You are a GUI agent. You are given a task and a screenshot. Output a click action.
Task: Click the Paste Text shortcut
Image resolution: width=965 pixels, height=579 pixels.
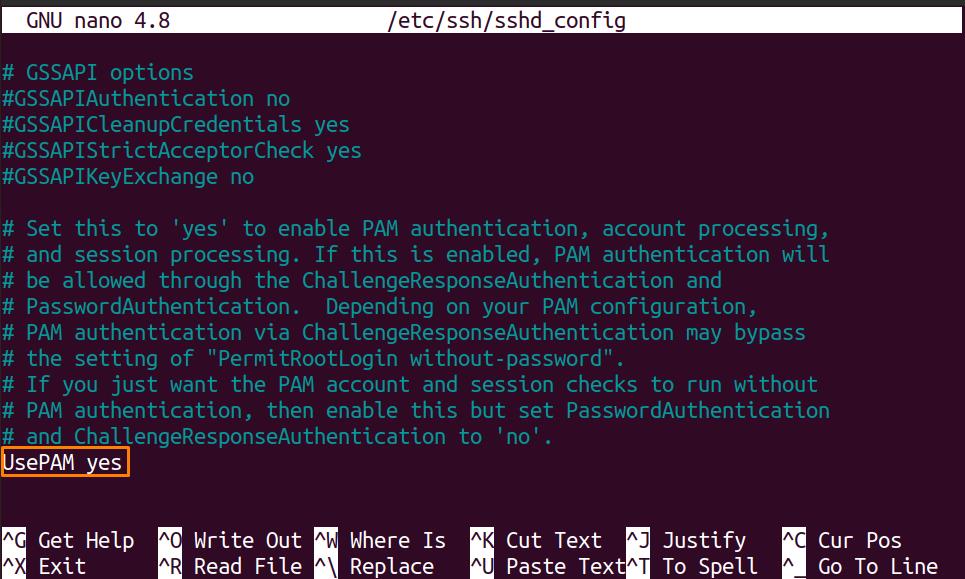(548, 566)
